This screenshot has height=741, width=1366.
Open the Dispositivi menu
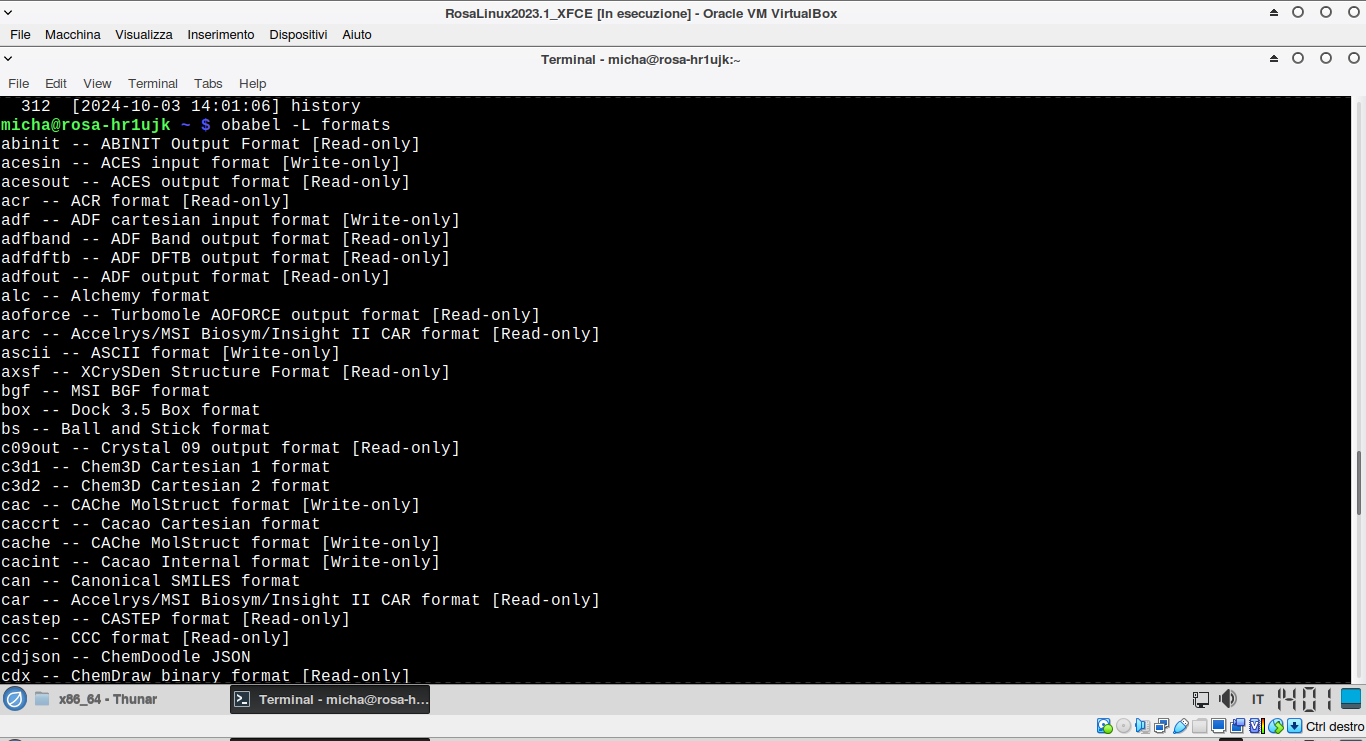(x=298, y=34)
